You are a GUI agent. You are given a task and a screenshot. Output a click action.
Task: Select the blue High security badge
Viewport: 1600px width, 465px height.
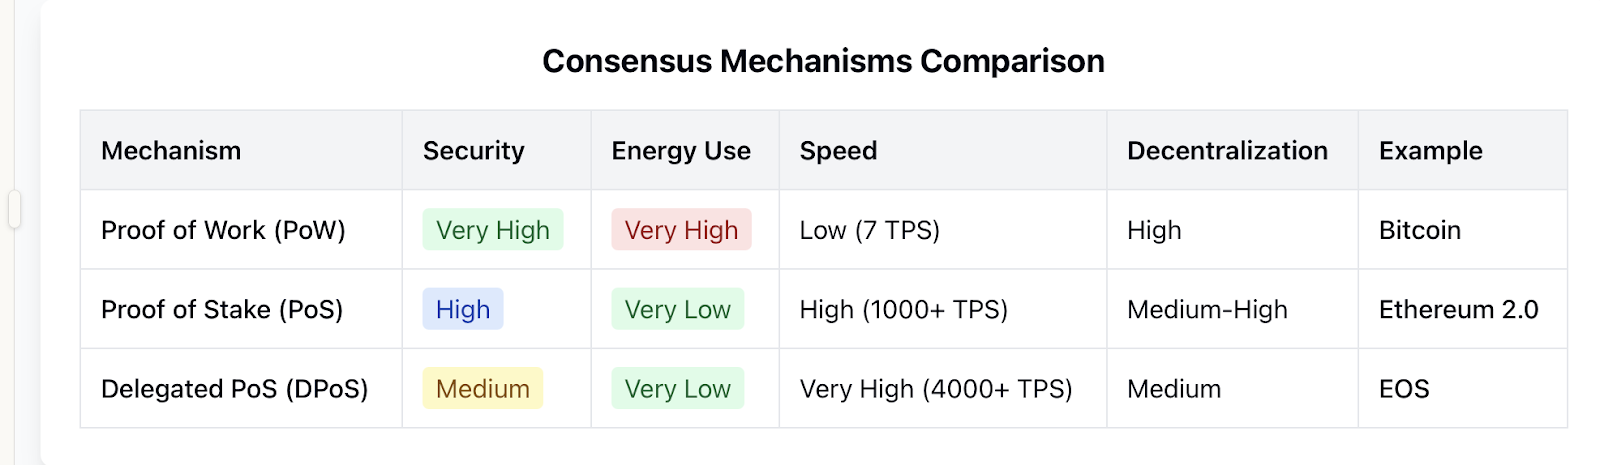pyautogui.click(x=463, y=310)
